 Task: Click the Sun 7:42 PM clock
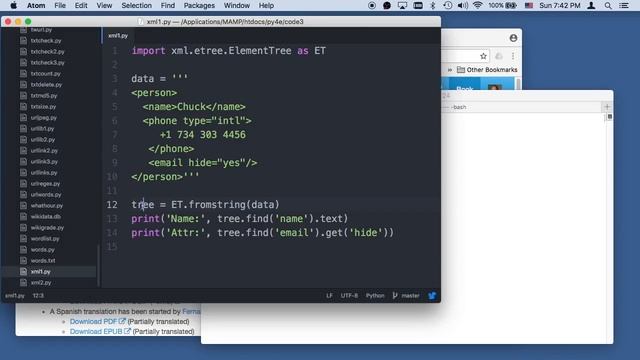tap(560, 6)
